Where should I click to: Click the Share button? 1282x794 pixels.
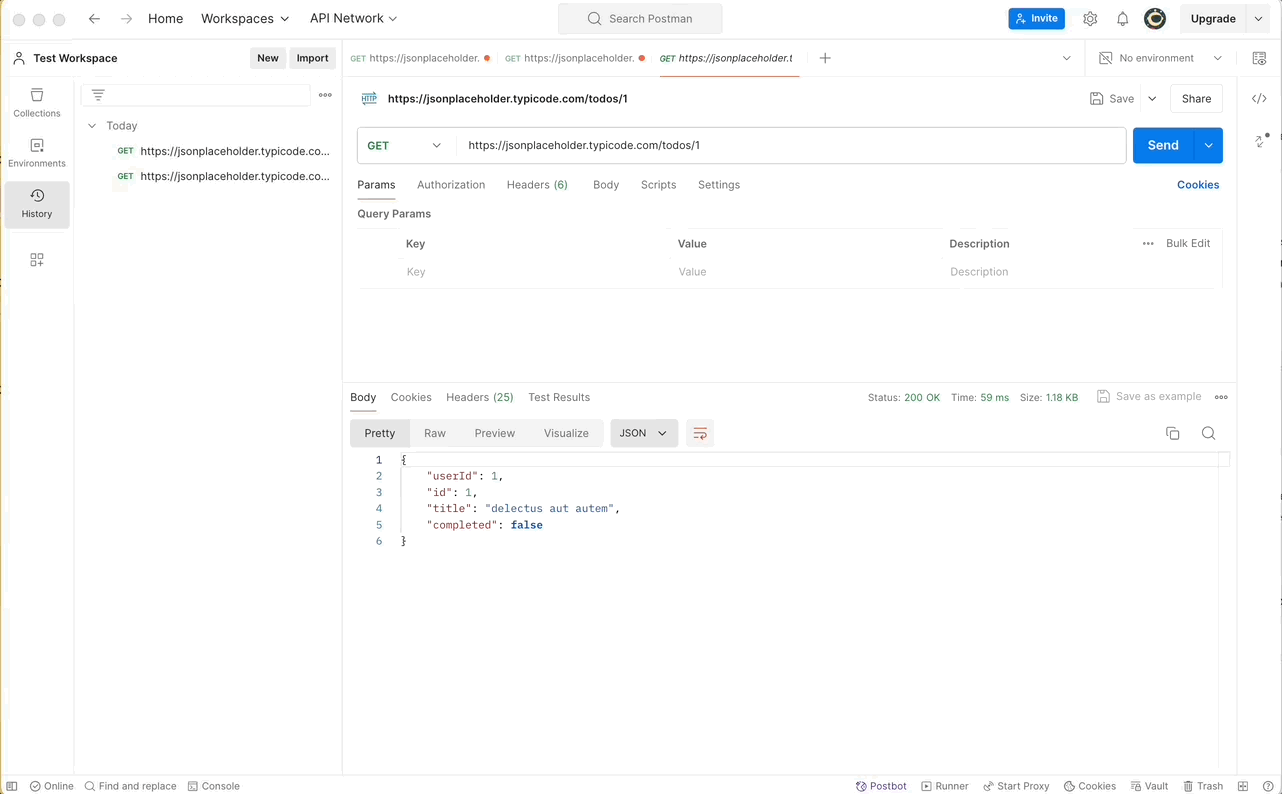(1196, 99)
